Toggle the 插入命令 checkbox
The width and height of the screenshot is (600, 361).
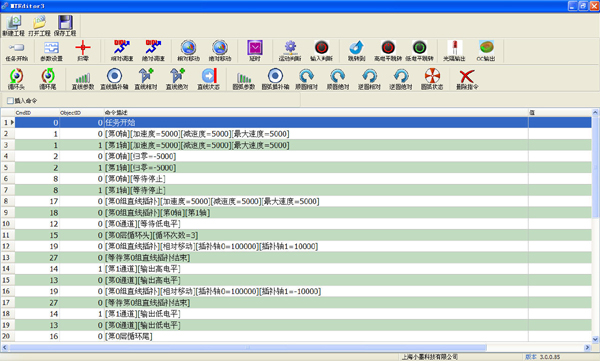pyautogui.click(x=10, y=101)
